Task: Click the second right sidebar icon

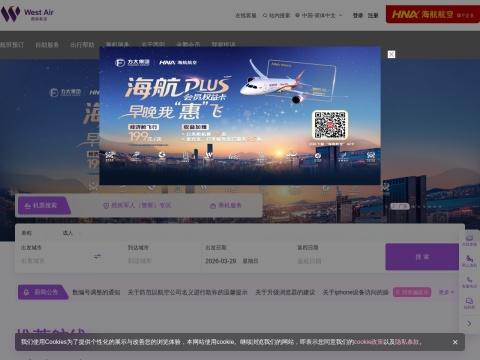Action: (469, 261)
